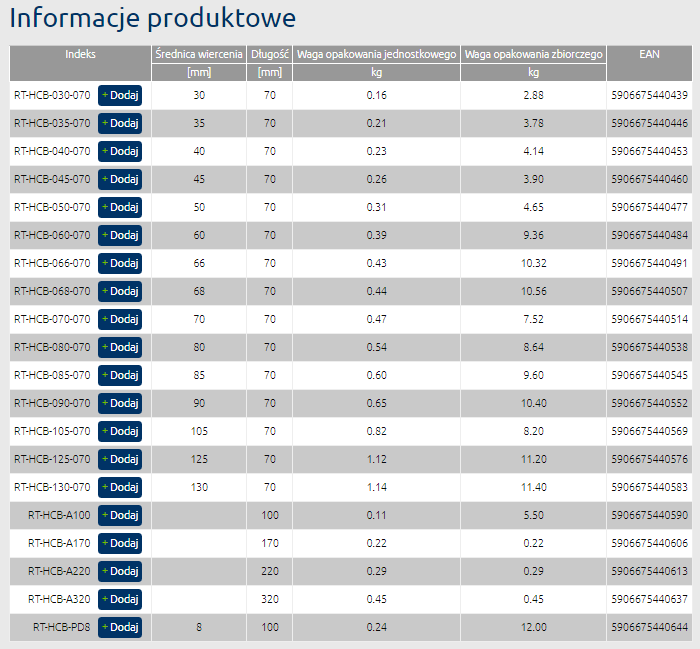Image resolution: width=700 pixels, height=649 pixels.
Task: Add RT-HCB-105-070 with its Dodaj button
Action: point(120,431)
